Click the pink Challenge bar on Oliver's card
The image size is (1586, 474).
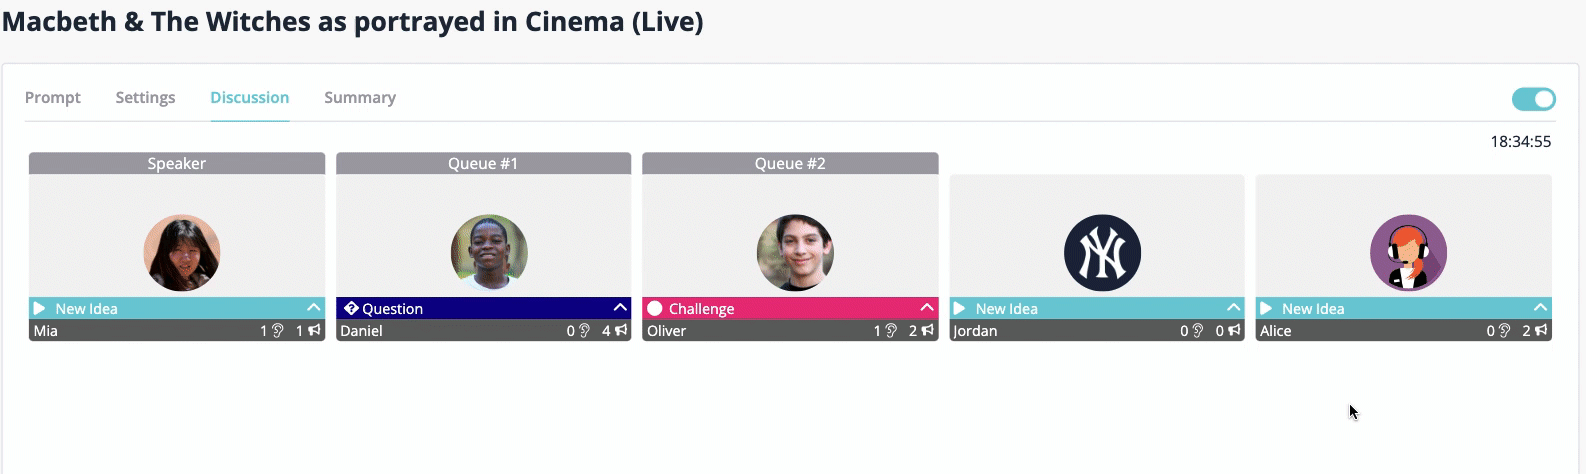click(790, 308)
